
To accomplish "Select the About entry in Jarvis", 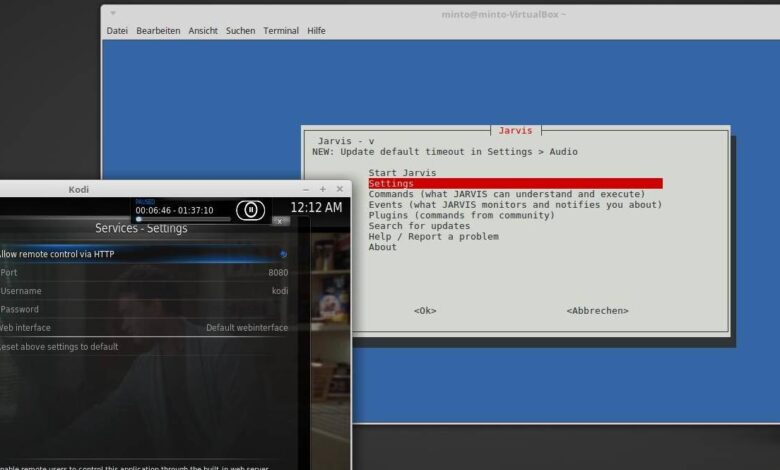I will (x=382, y=247).
